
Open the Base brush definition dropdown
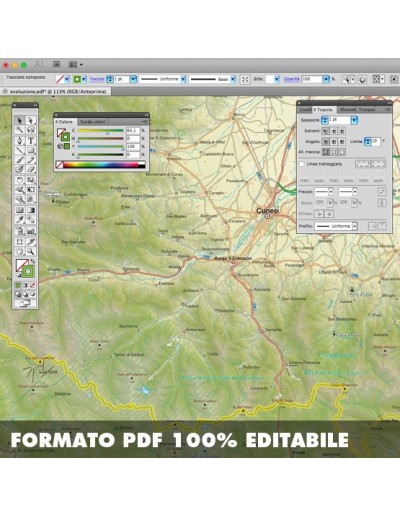[233, 79]
